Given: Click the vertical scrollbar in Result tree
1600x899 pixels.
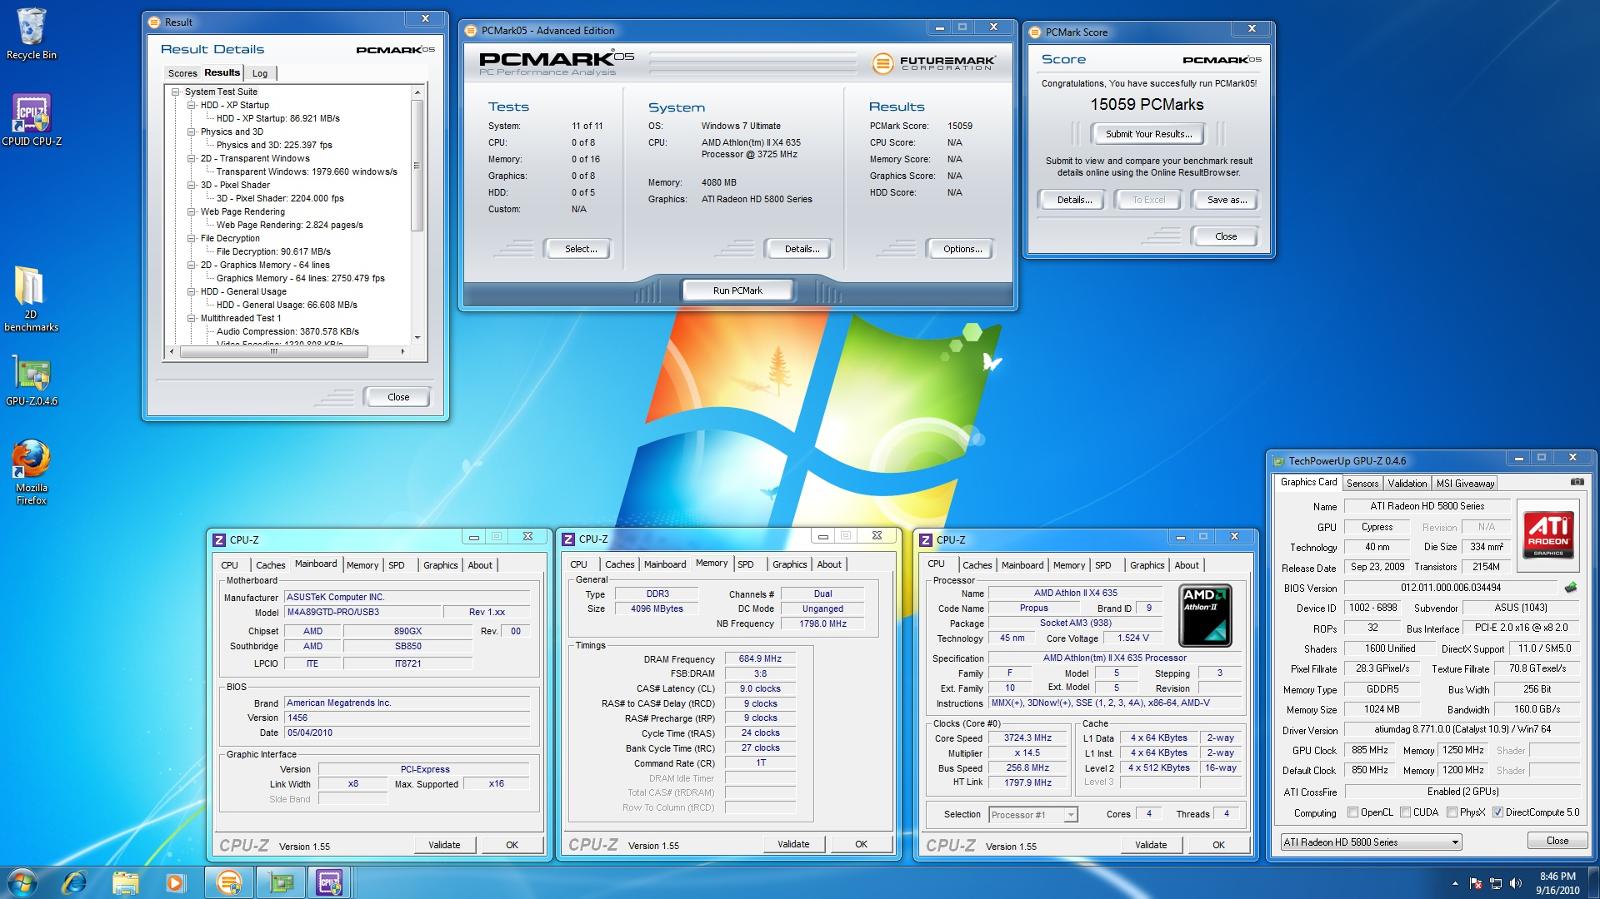Looking at the screenshot, I should [418, 215].
